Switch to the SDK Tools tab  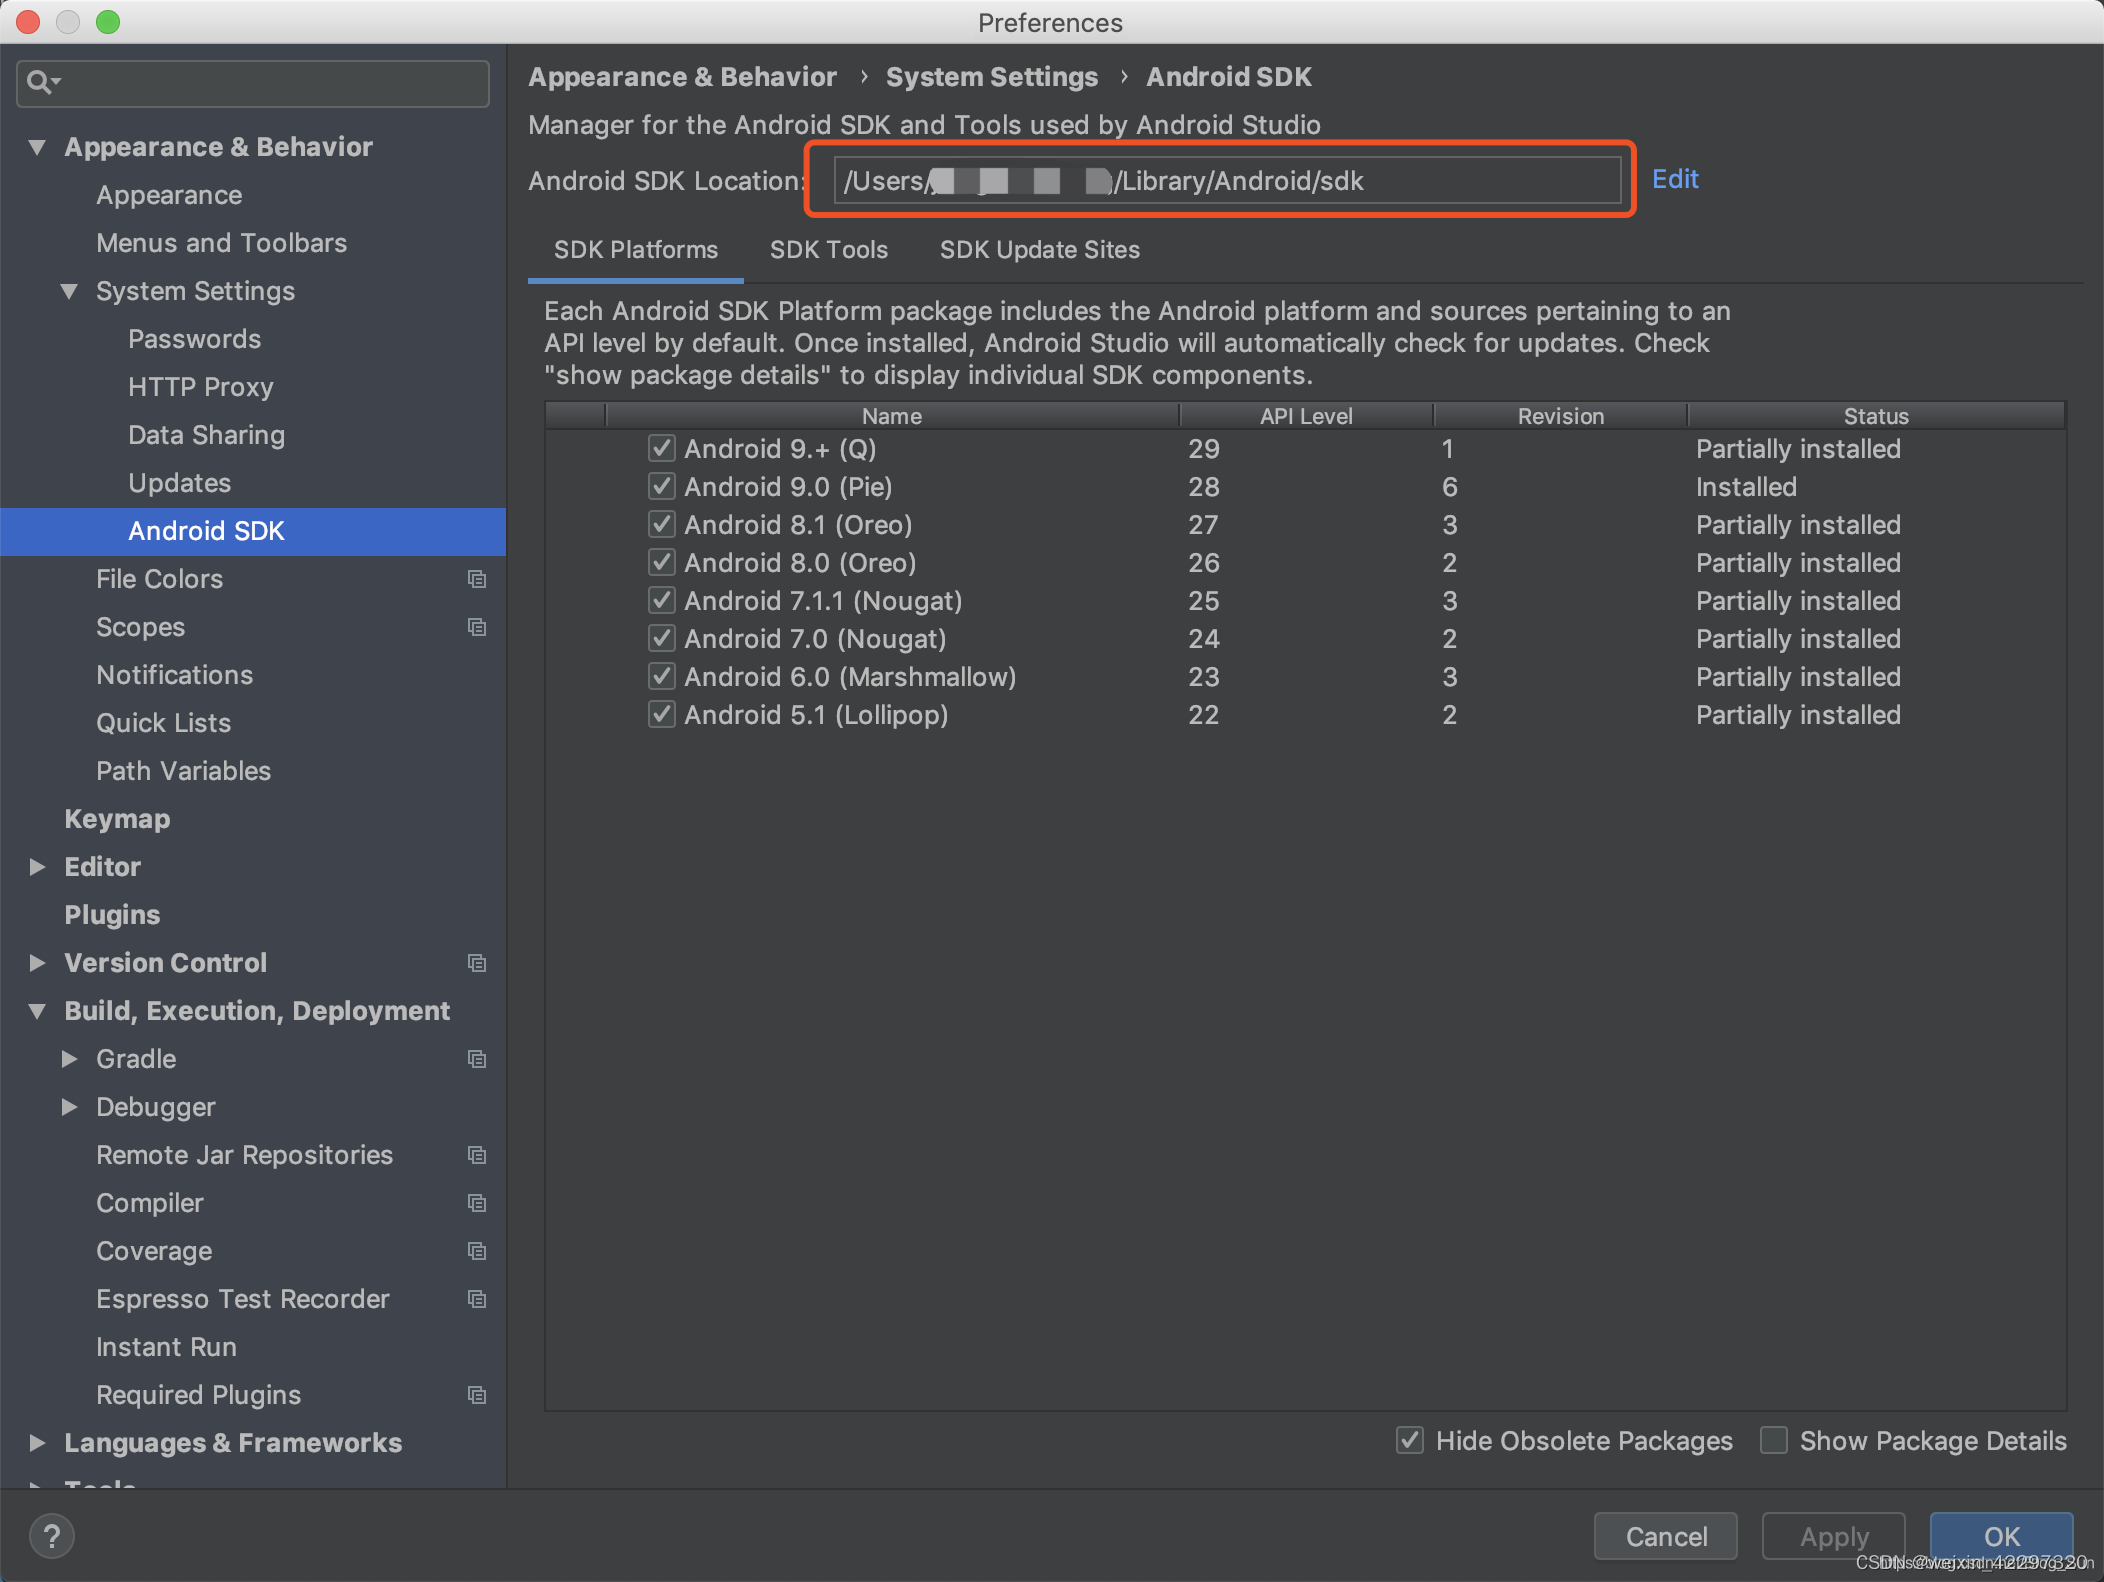(x=829, y=250)
